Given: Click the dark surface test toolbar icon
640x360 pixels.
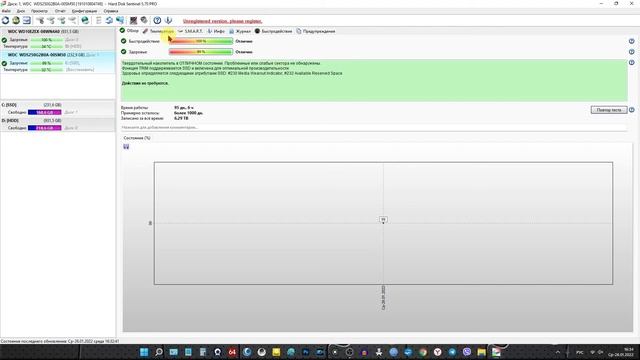Looking at the screenshot, I should pos(133,20).
